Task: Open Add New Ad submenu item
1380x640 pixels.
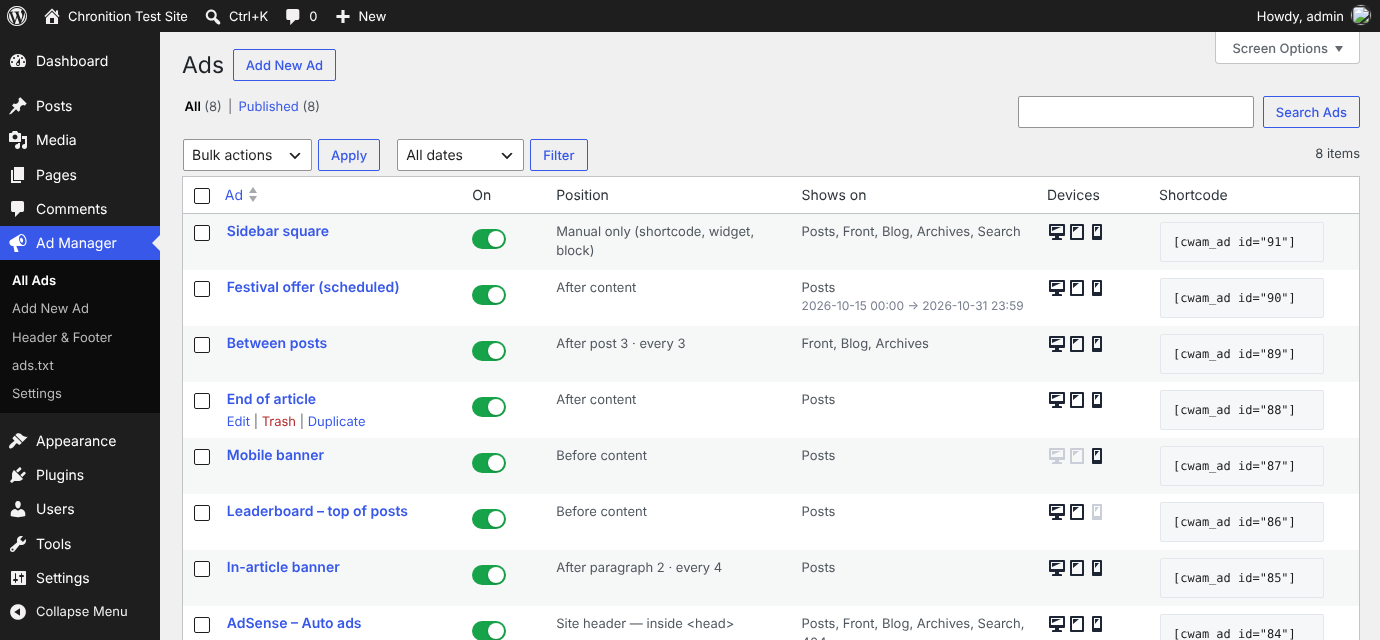Action: pyautogui.click(x=50, y=309)
